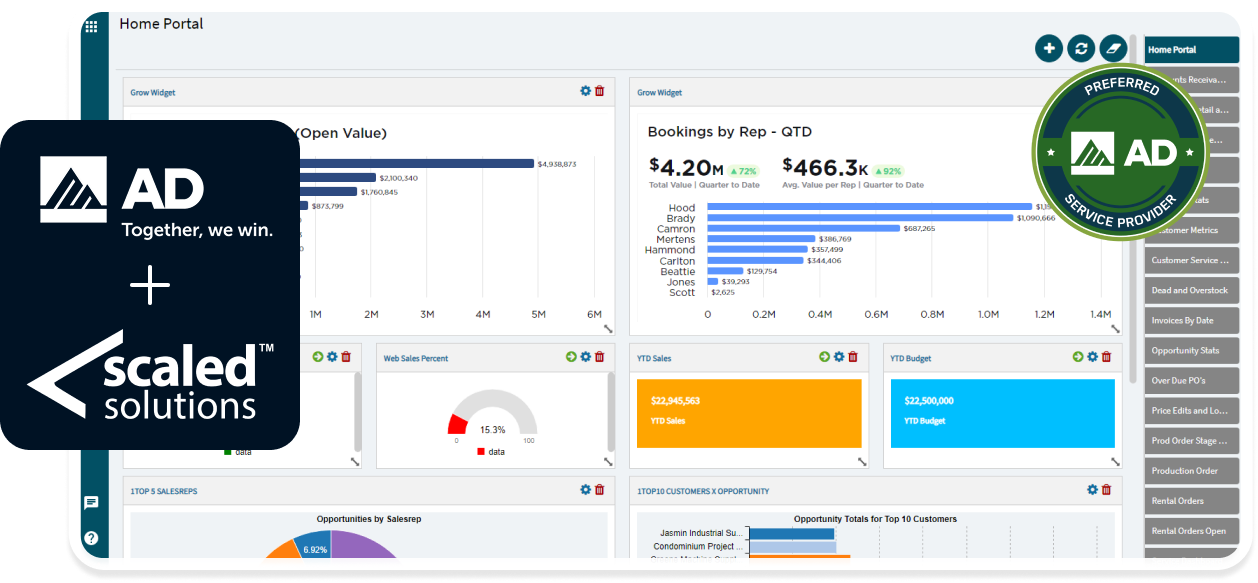Open settings gear on first Grow Widget
This screenshot has width=1258, height=583.
coord(586,91)
